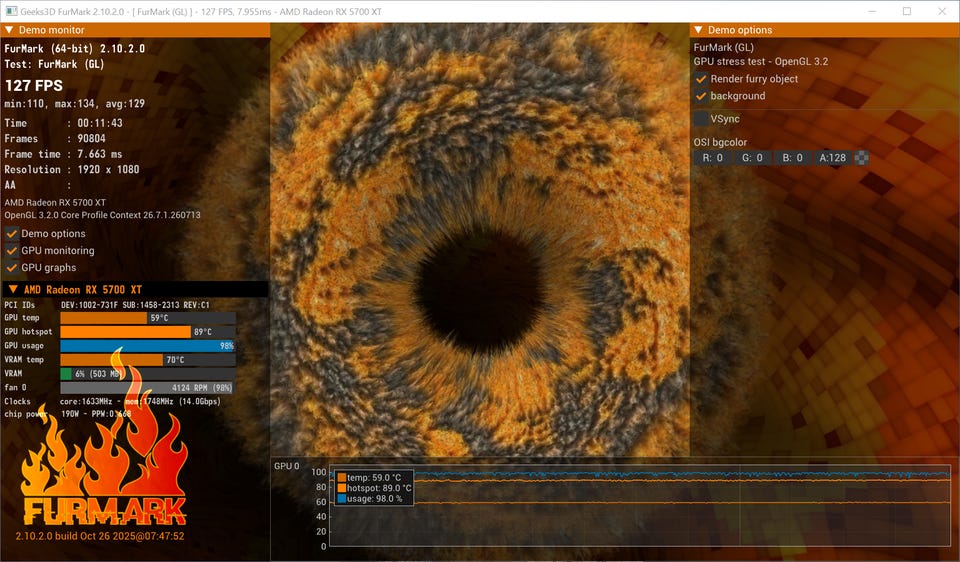Image resolution: width=960 pixels, height=562 pixels.
Task: Click the GPU temp 59°C bar
Action: (148, 318)
